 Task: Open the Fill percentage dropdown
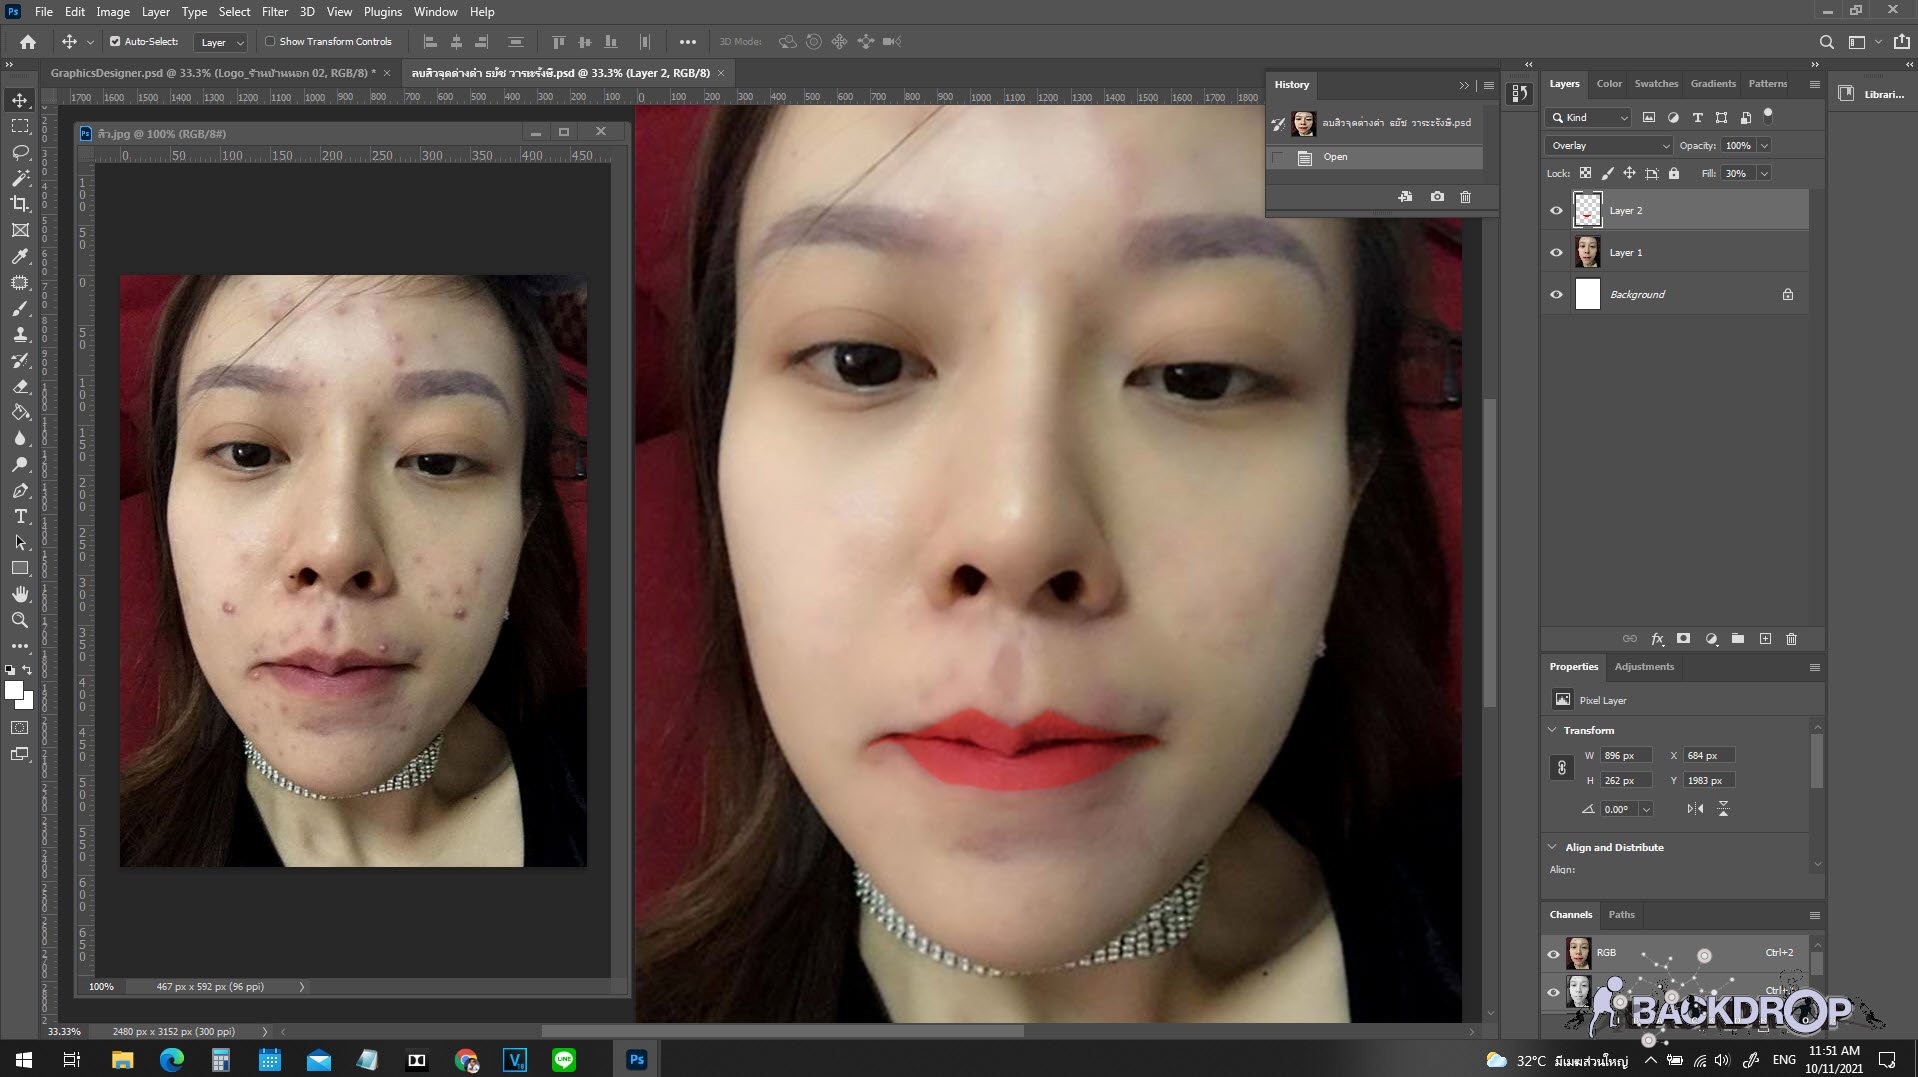1764,174
